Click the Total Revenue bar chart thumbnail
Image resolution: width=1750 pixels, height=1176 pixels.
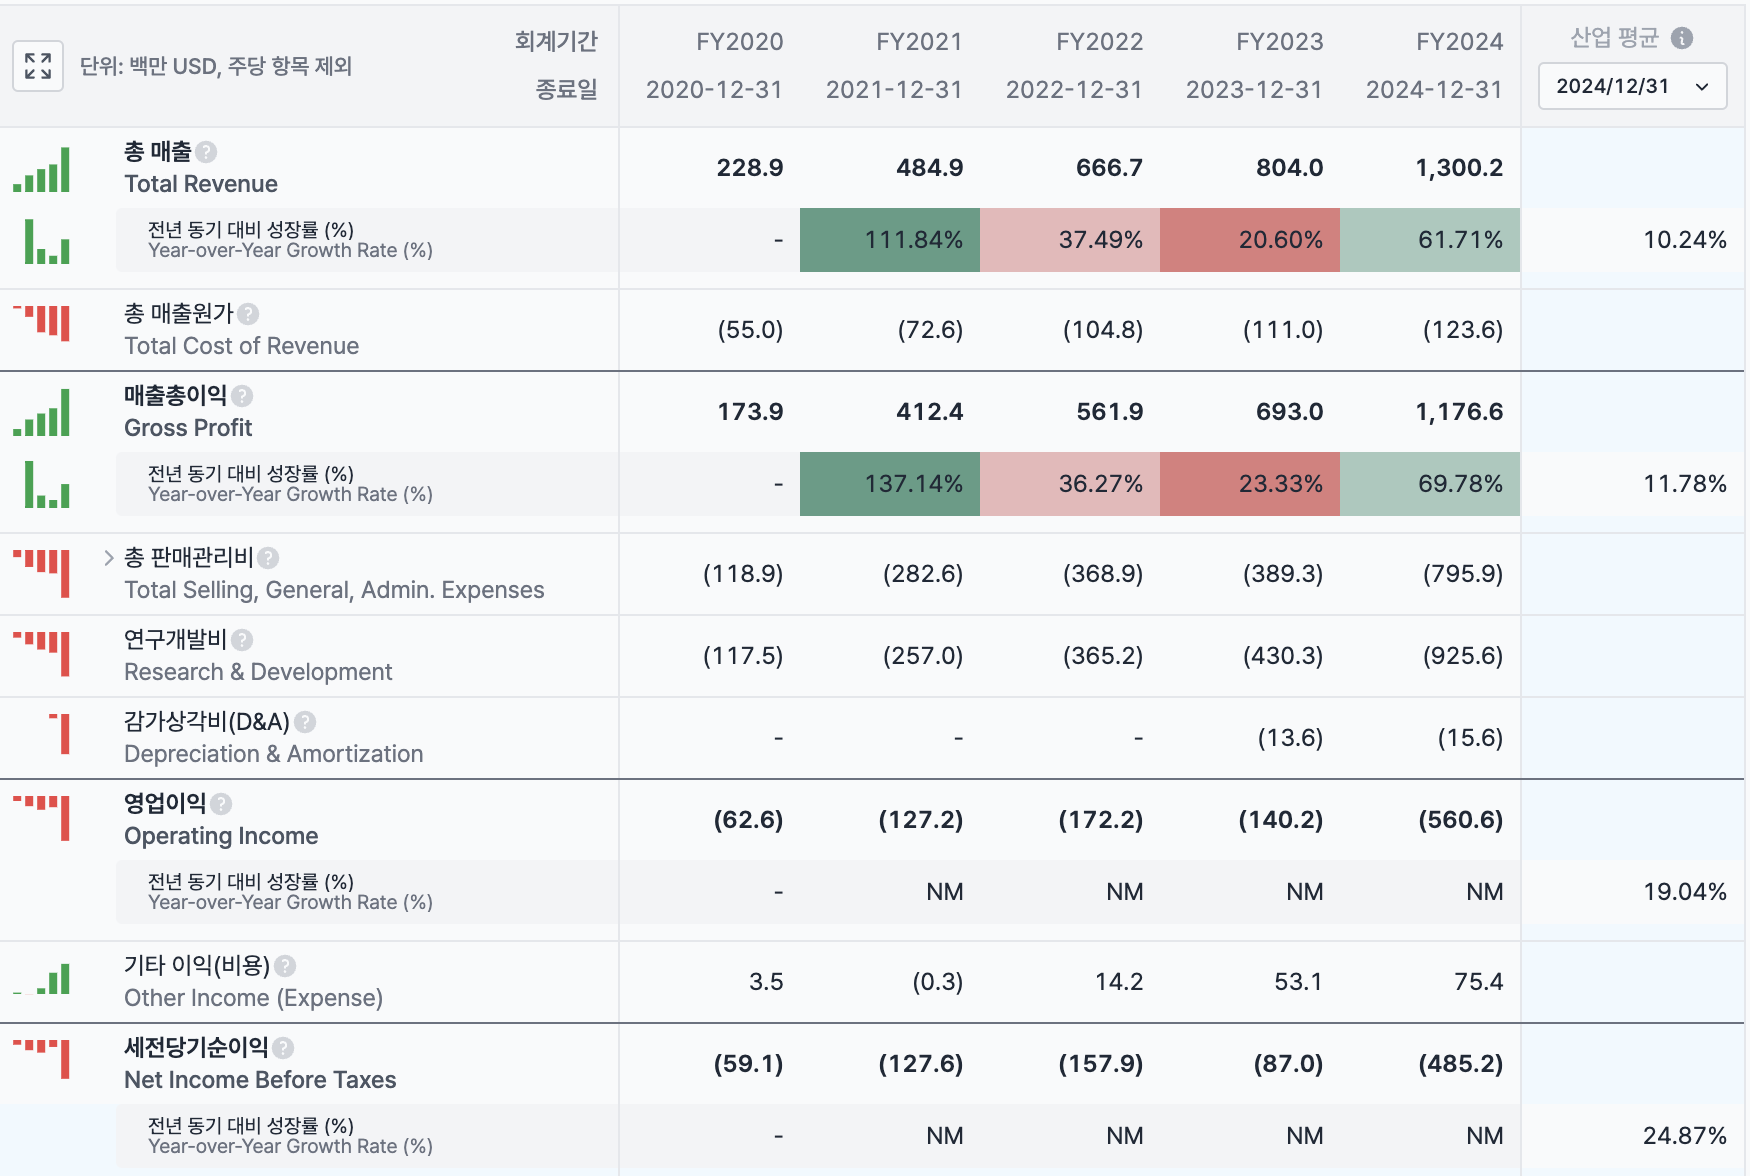pos(42,169)
